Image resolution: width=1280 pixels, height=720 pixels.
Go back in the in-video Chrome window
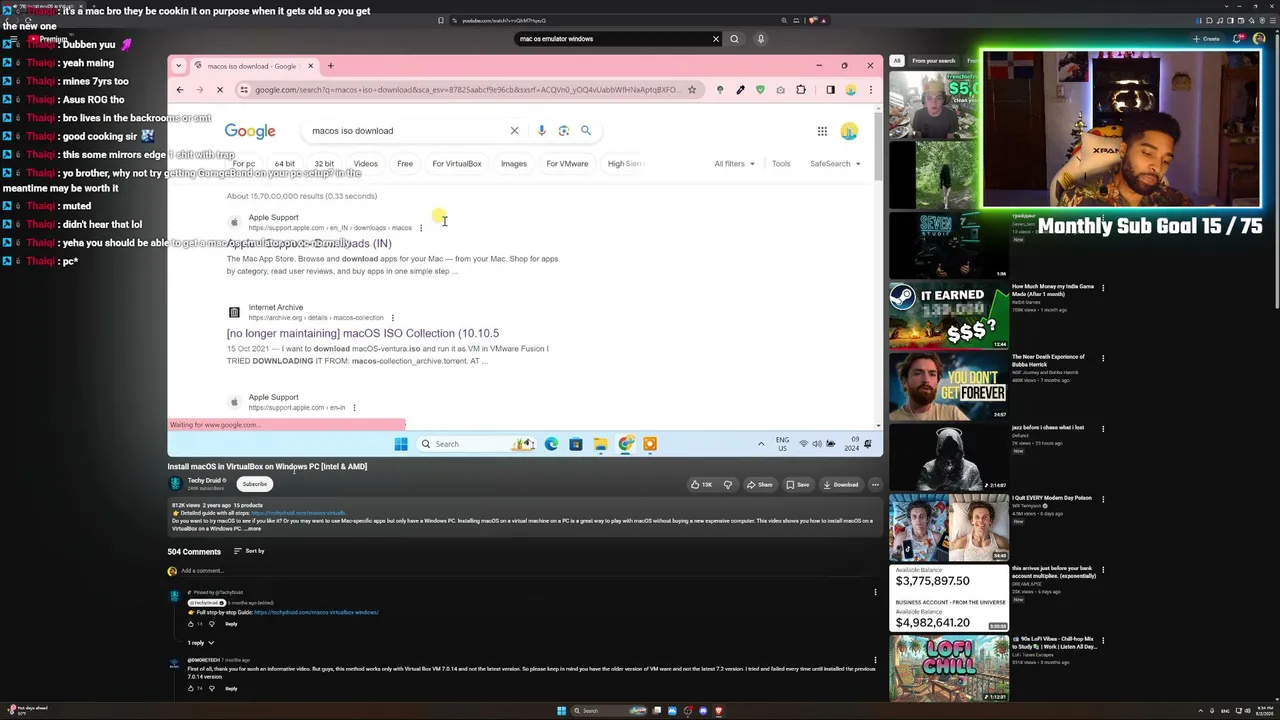pos(180,90)
